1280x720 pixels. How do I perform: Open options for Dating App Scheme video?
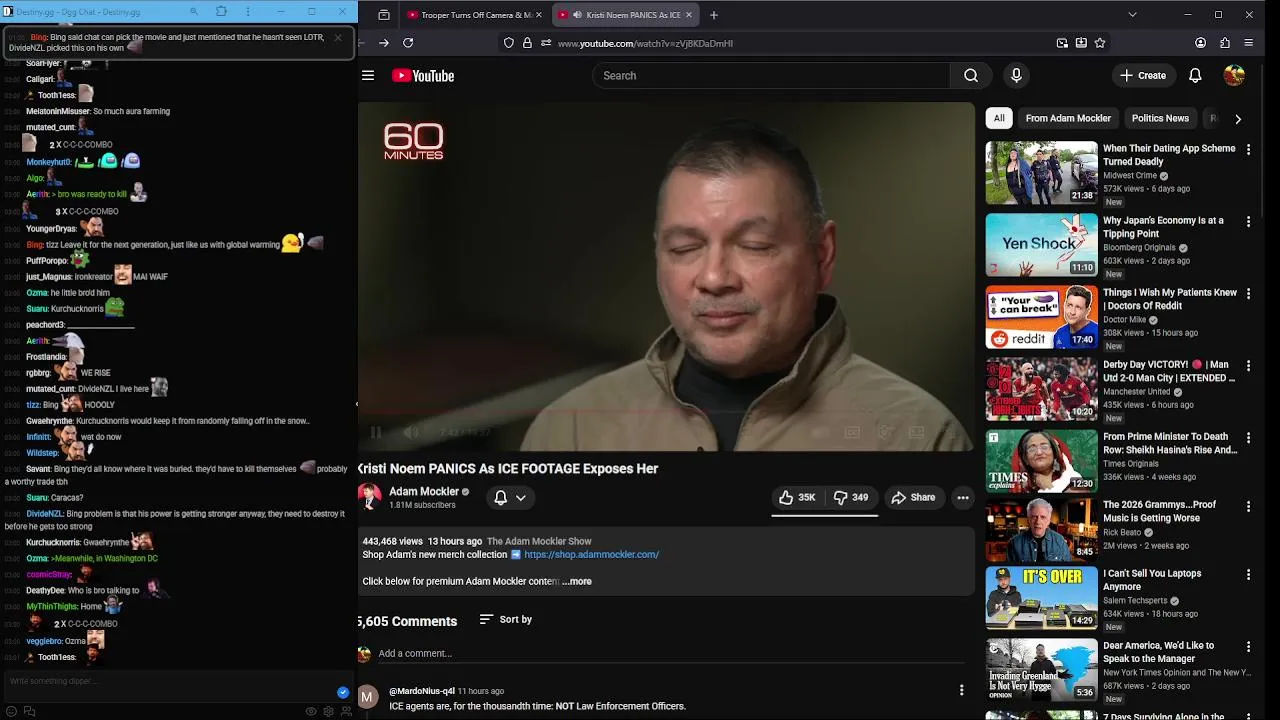[1248, 150]
